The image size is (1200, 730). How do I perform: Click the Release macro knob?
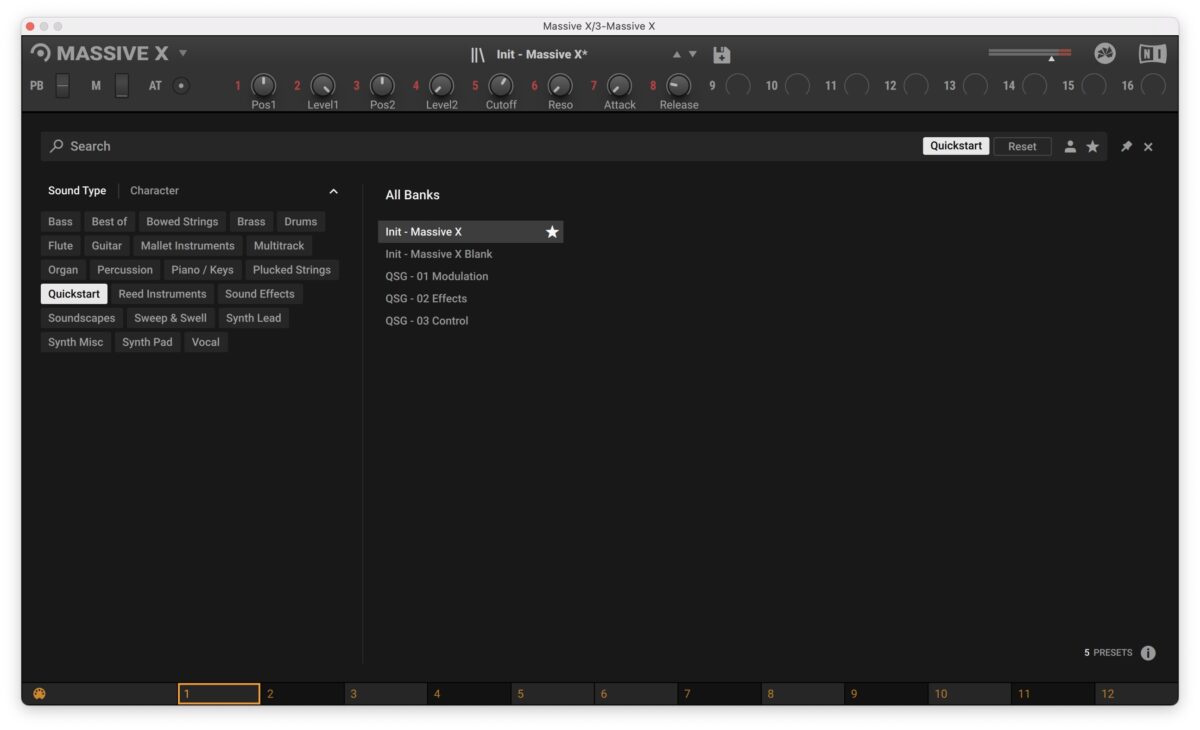point(678,86)
